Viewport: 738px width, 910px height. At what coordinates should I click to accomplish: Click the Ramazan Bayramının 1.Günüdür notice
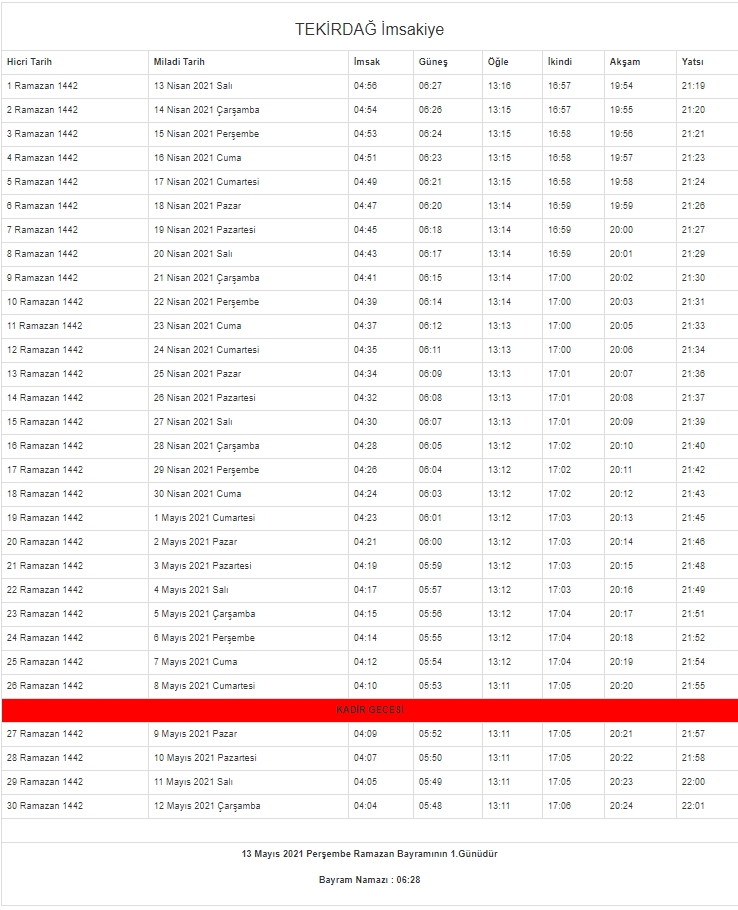click(369, 854)
